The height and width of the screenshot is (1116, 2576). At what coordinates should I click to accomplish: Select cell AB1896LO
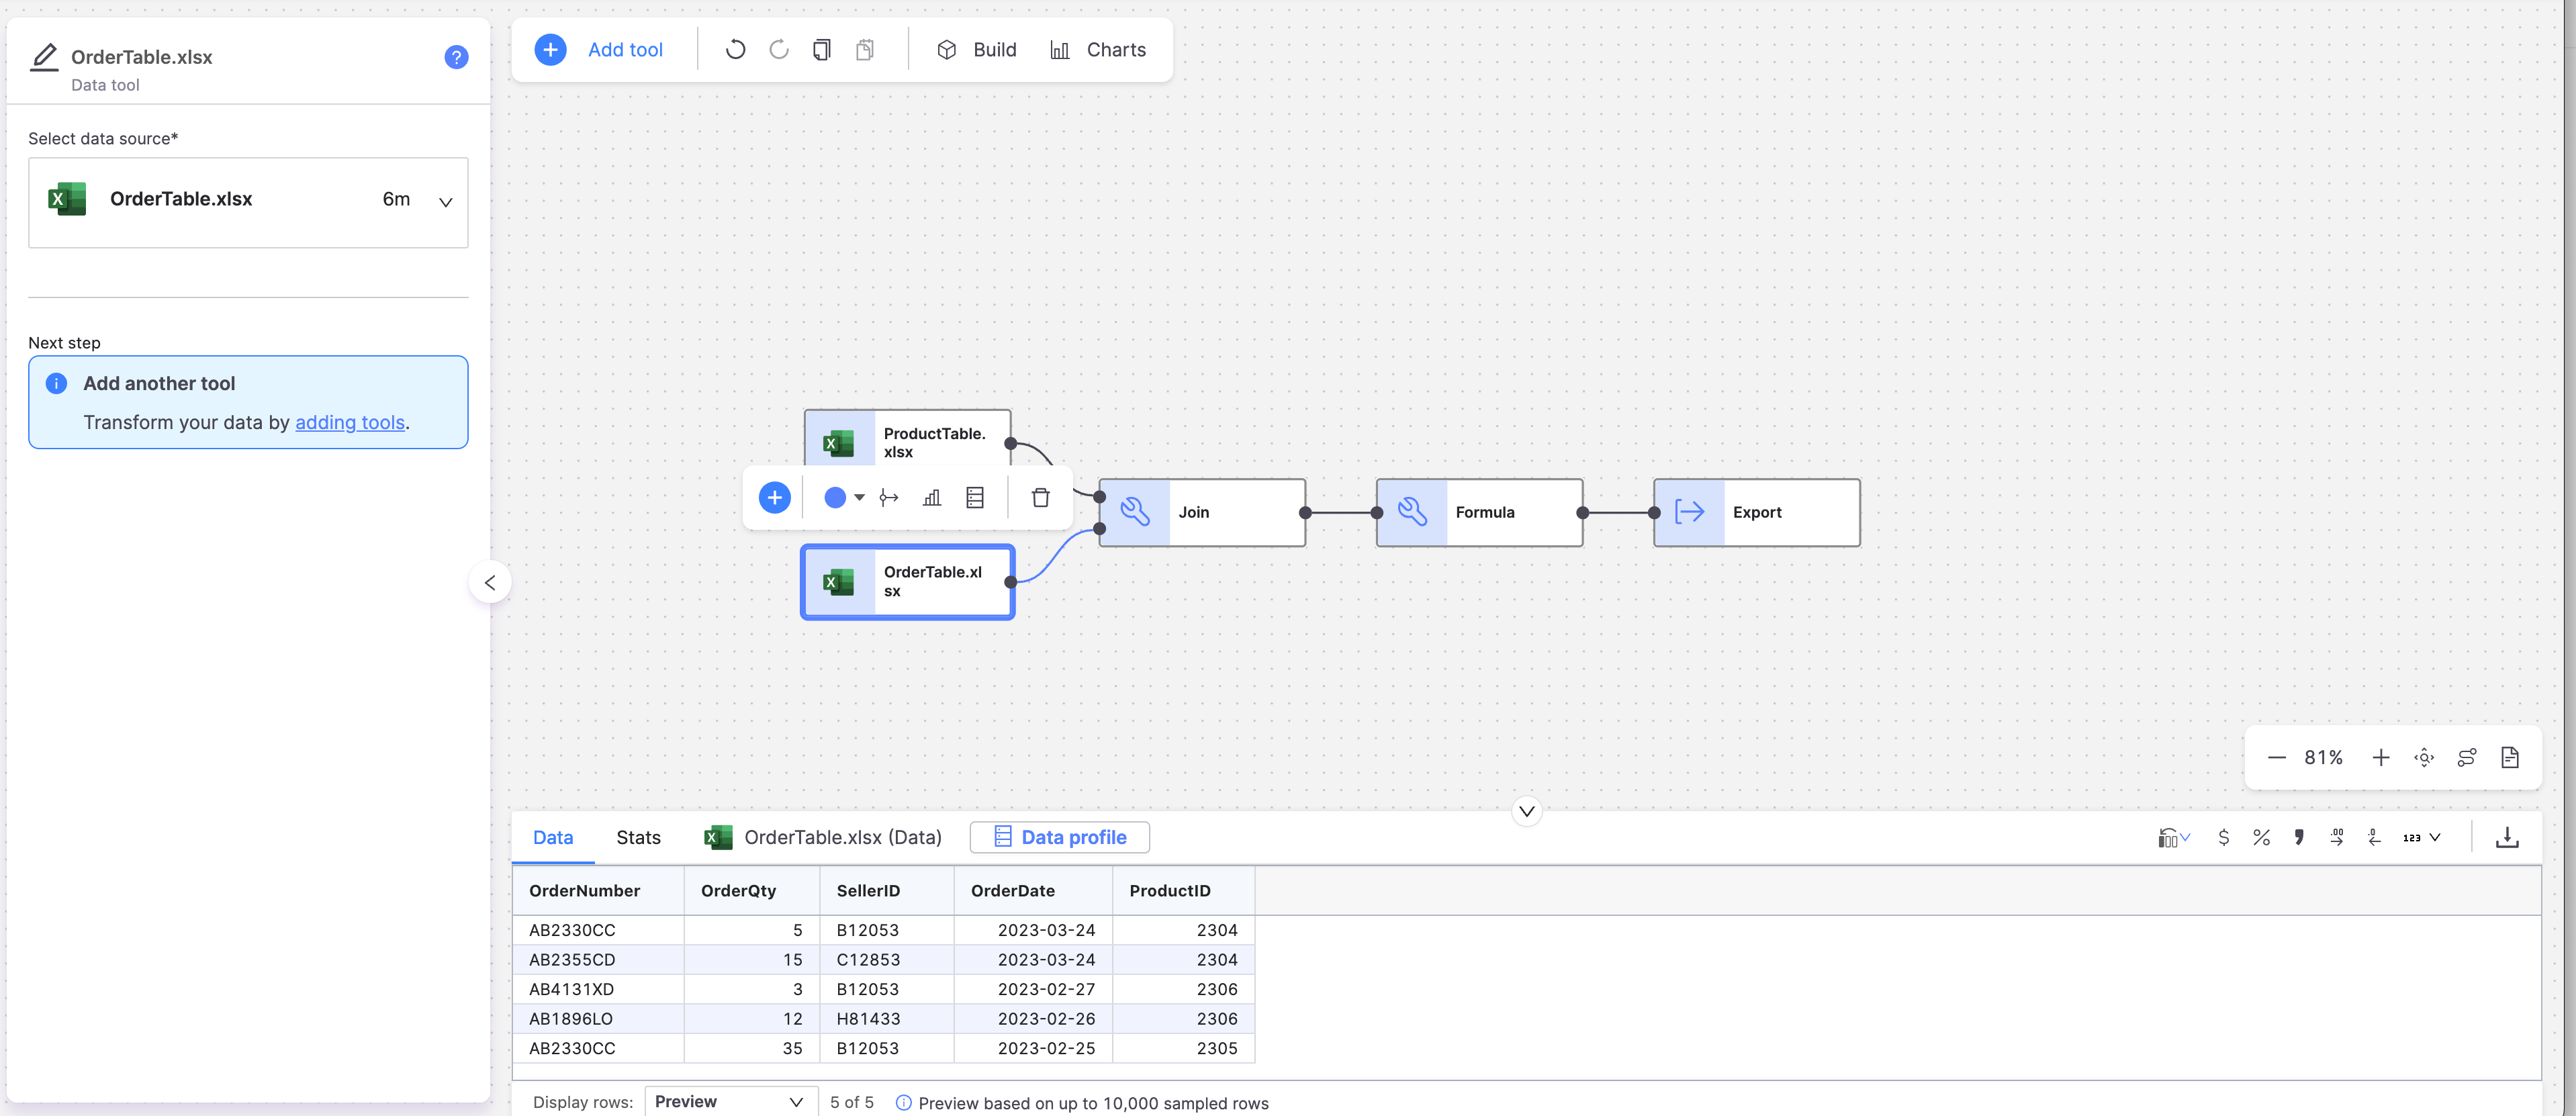598,1018
